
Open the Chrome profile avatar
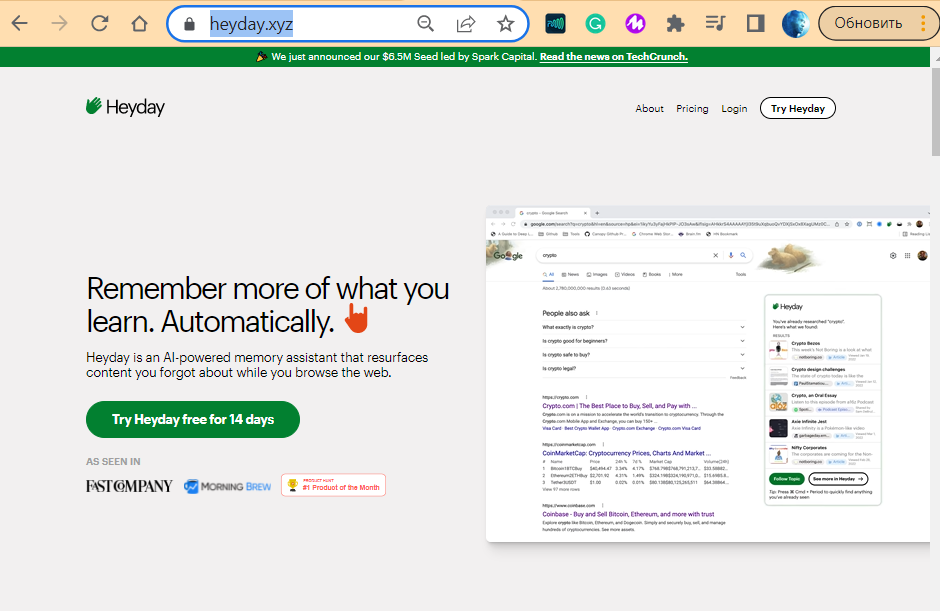pyautogui.click(x=796, y=23)
